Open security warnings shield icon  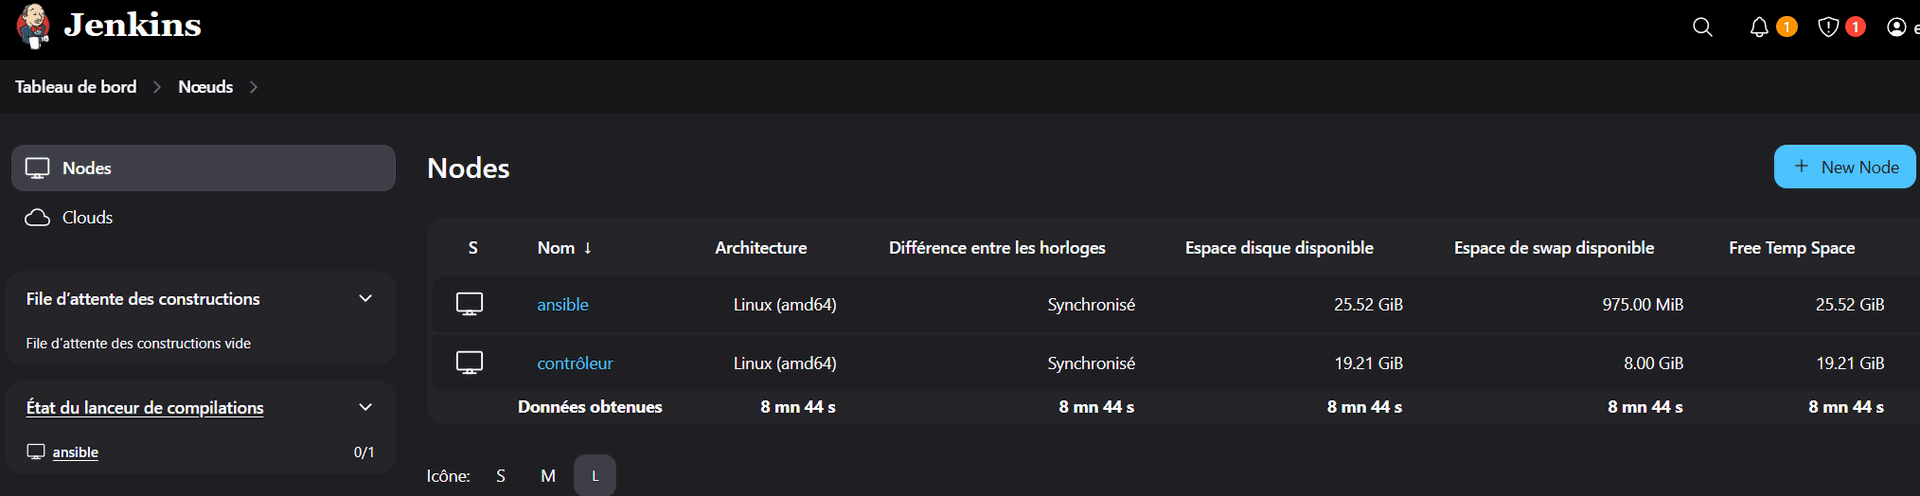point(1828,27)
